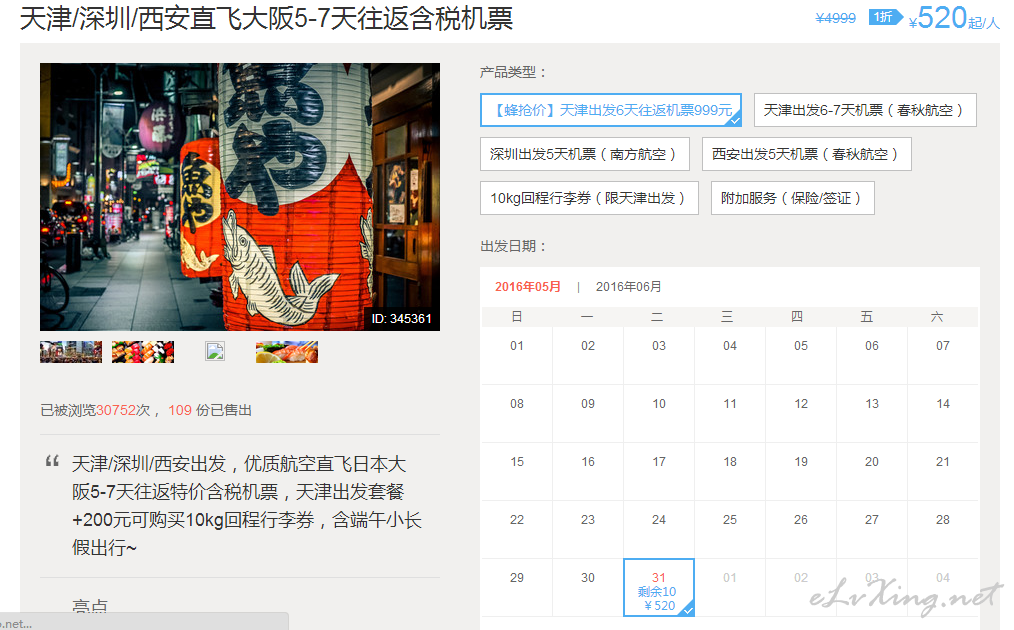Select departure date 31 with ¥520 price
Screen dimensions: 1014x630
point(658,587)
